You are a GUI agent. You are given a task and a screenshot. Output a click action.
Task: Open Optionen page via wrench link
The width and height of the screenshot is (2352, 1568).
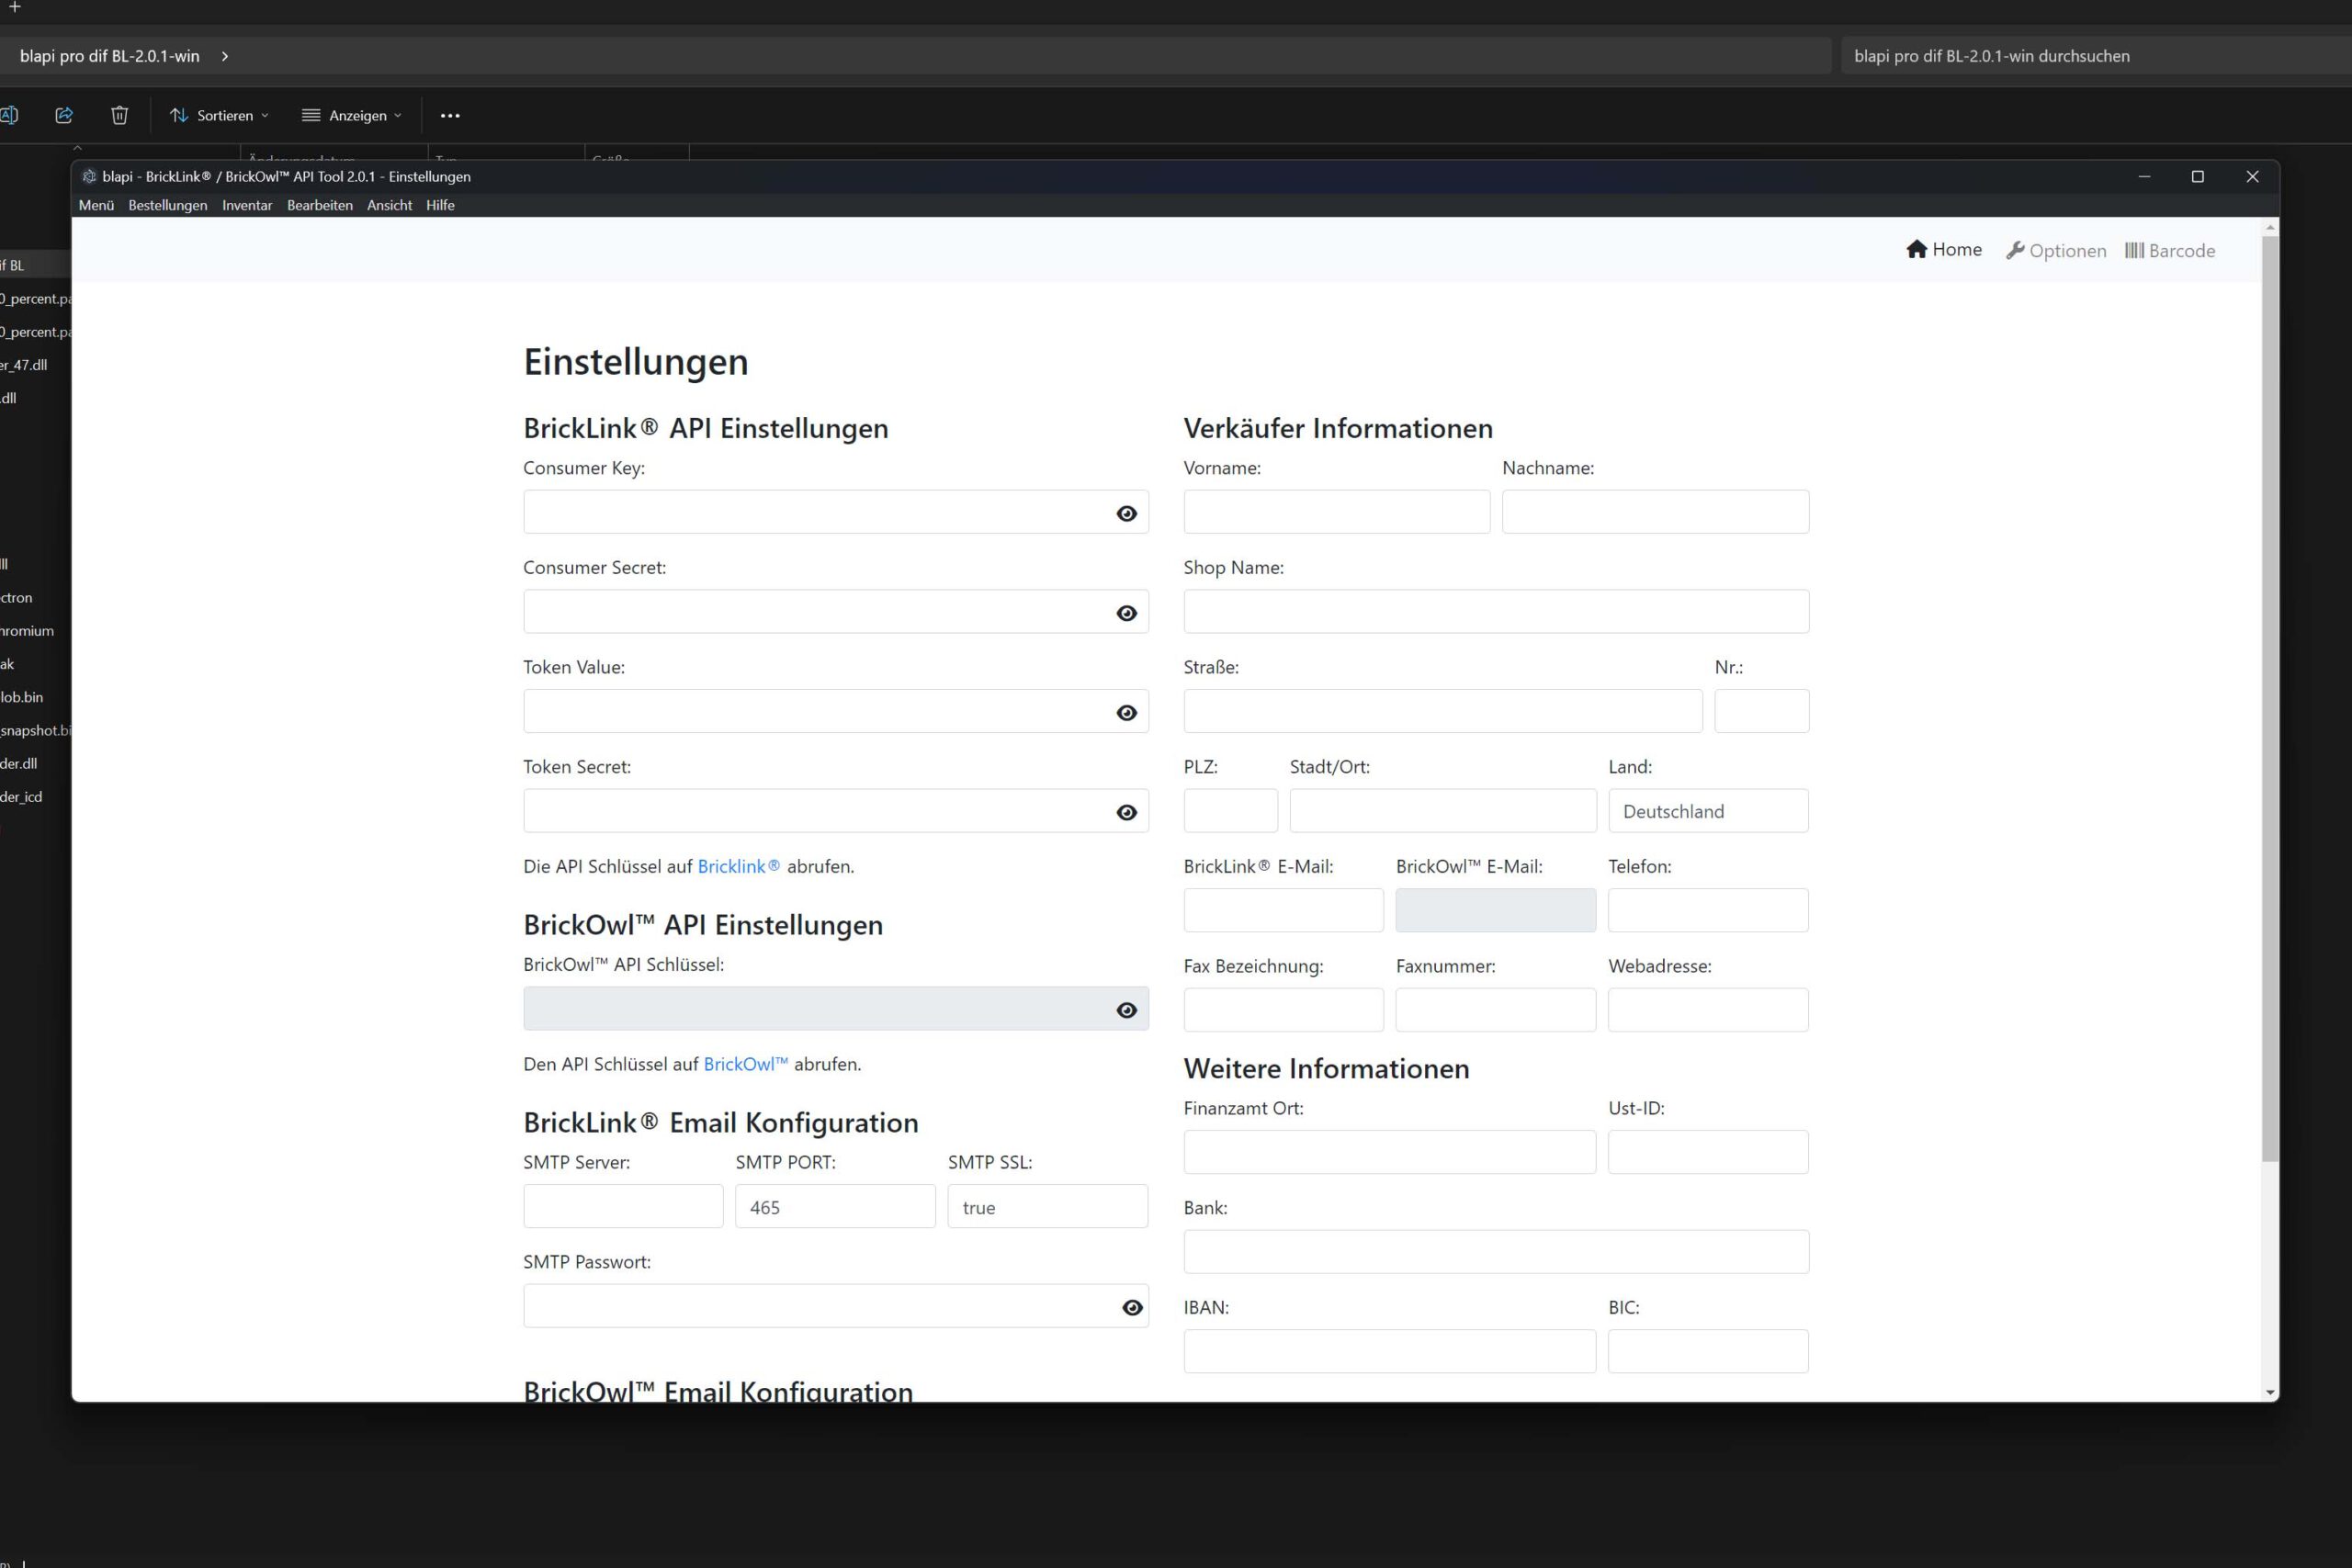(2056, 250)
